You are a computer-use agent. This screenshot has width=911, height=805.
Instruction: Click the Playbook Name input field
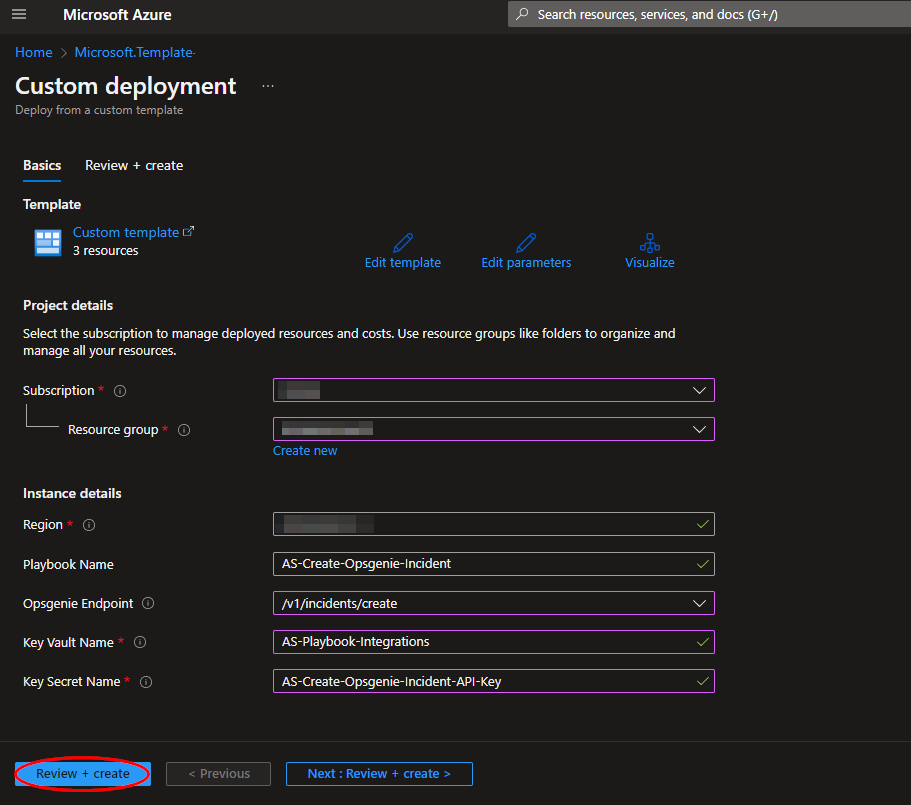494,564
